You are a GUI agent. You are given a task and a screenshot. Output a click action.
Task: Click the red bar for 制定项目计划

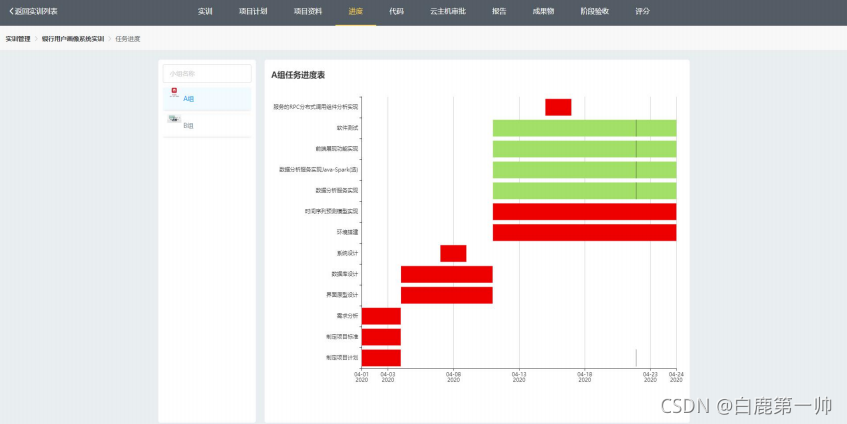point(381,358)
